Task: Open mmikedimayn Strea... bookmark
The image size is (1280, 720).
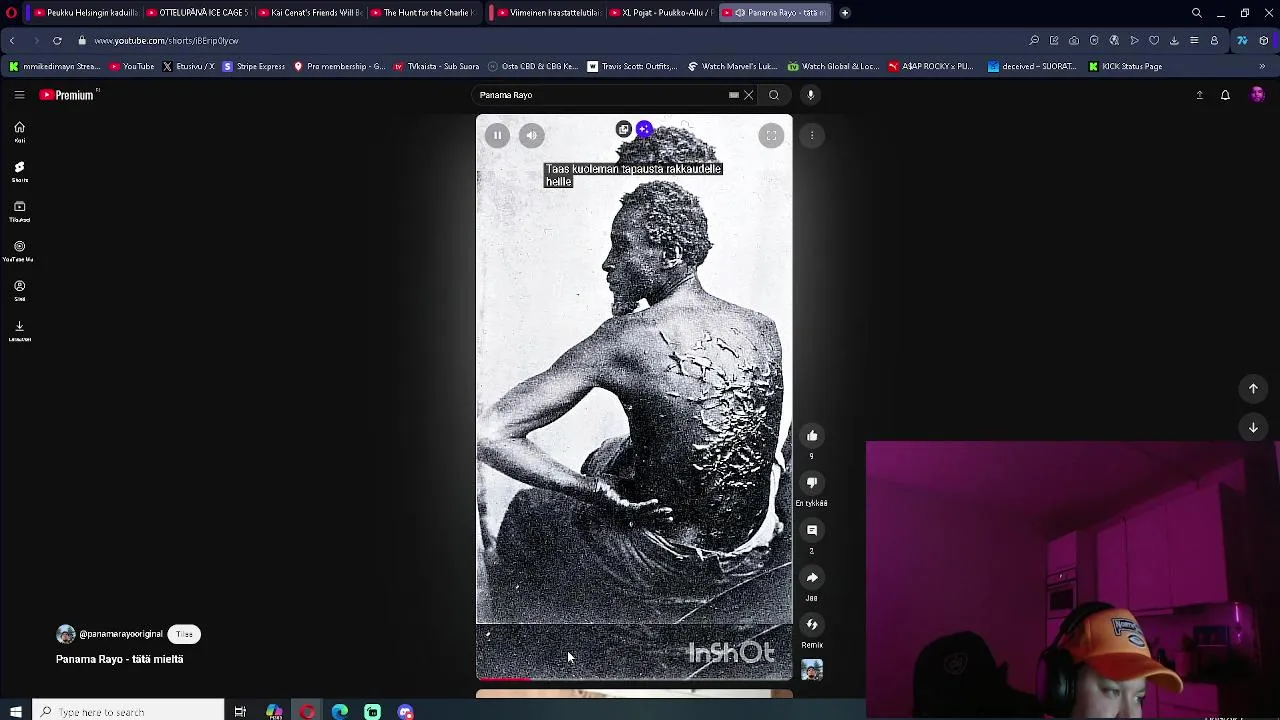Action: [55, 66]
